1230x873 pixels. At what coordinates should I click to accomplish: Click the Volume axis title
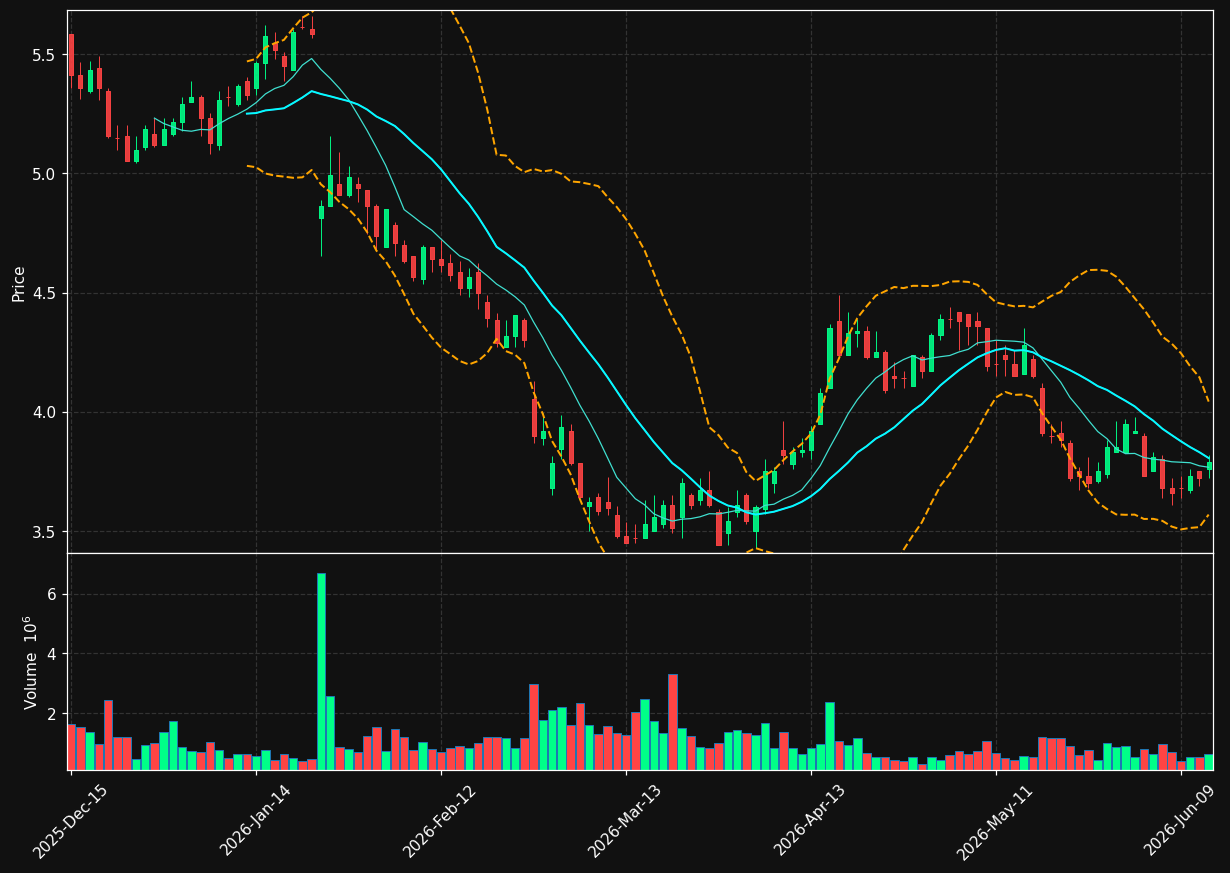tap(31, 662)
